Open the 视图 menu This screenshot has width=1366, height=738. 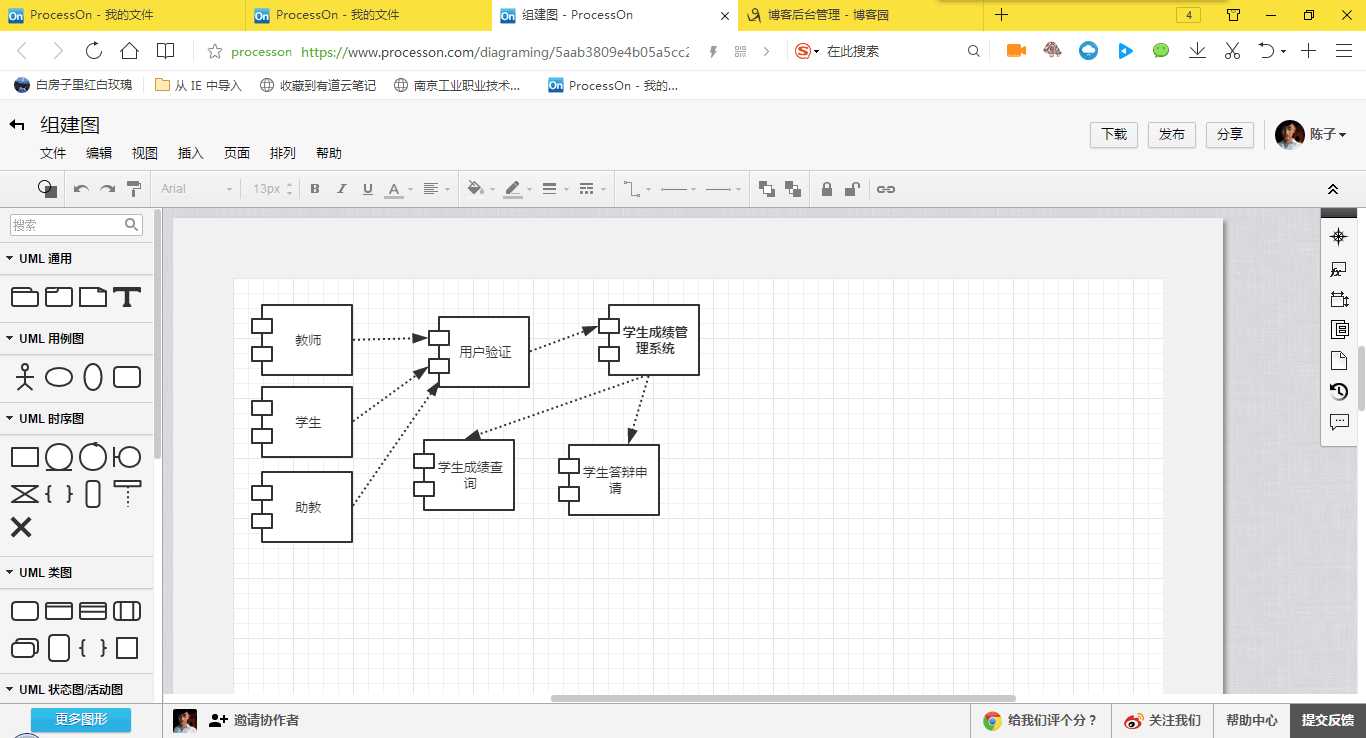145,153
